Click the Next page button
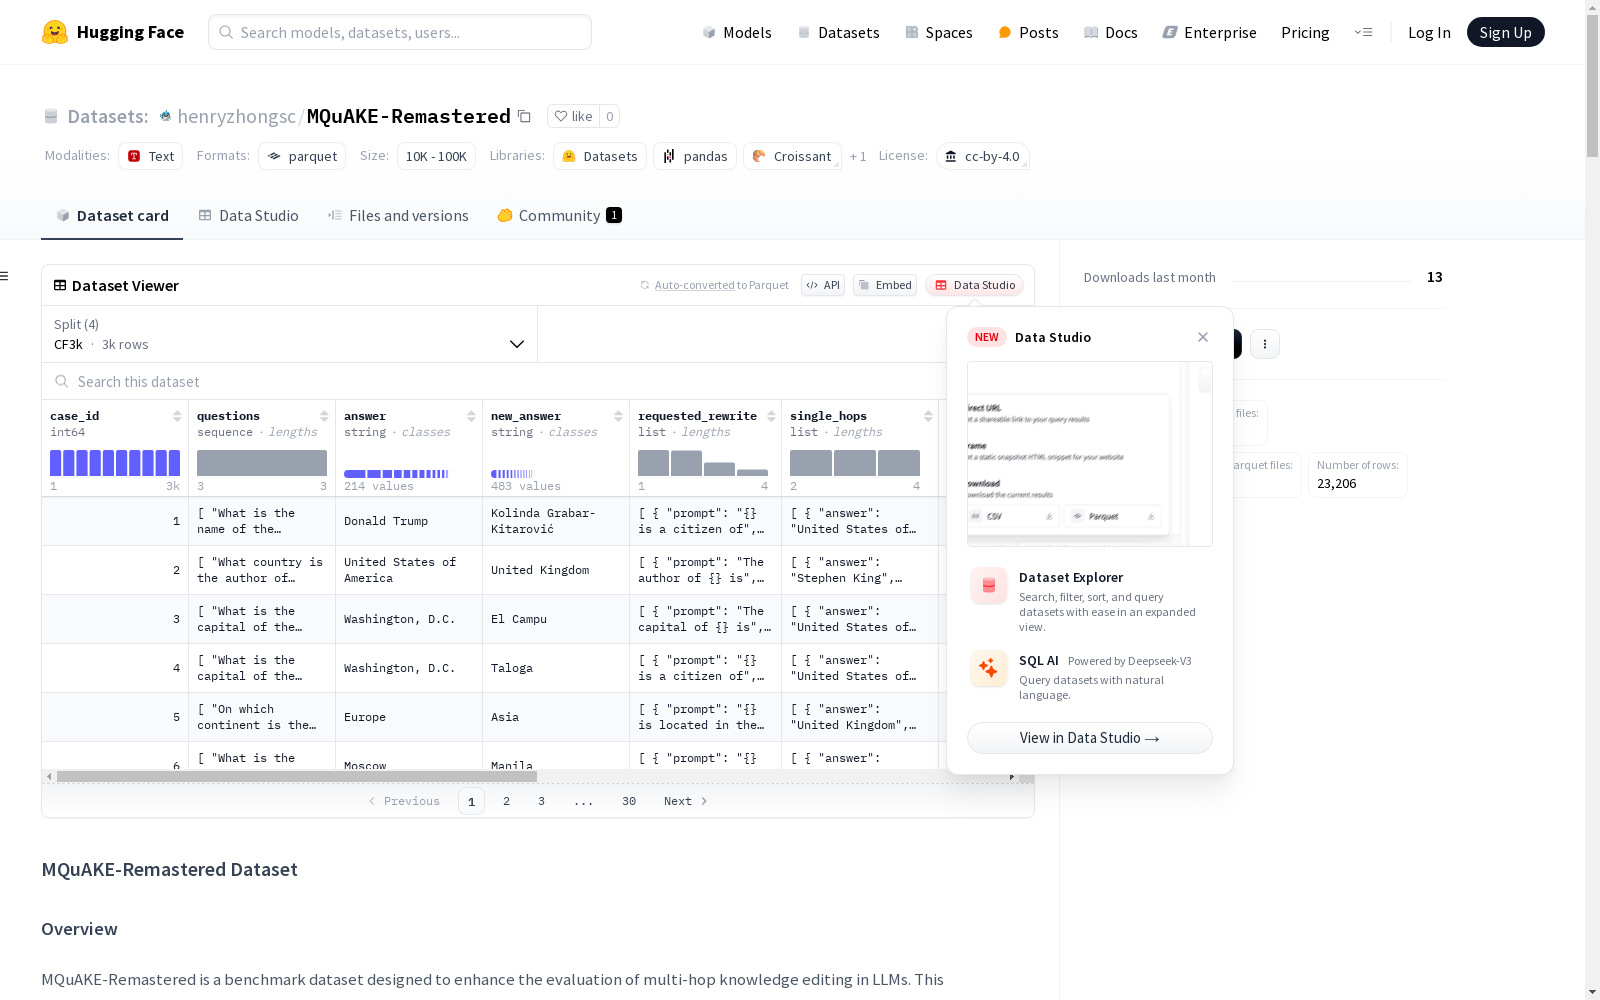 [686, 801]
